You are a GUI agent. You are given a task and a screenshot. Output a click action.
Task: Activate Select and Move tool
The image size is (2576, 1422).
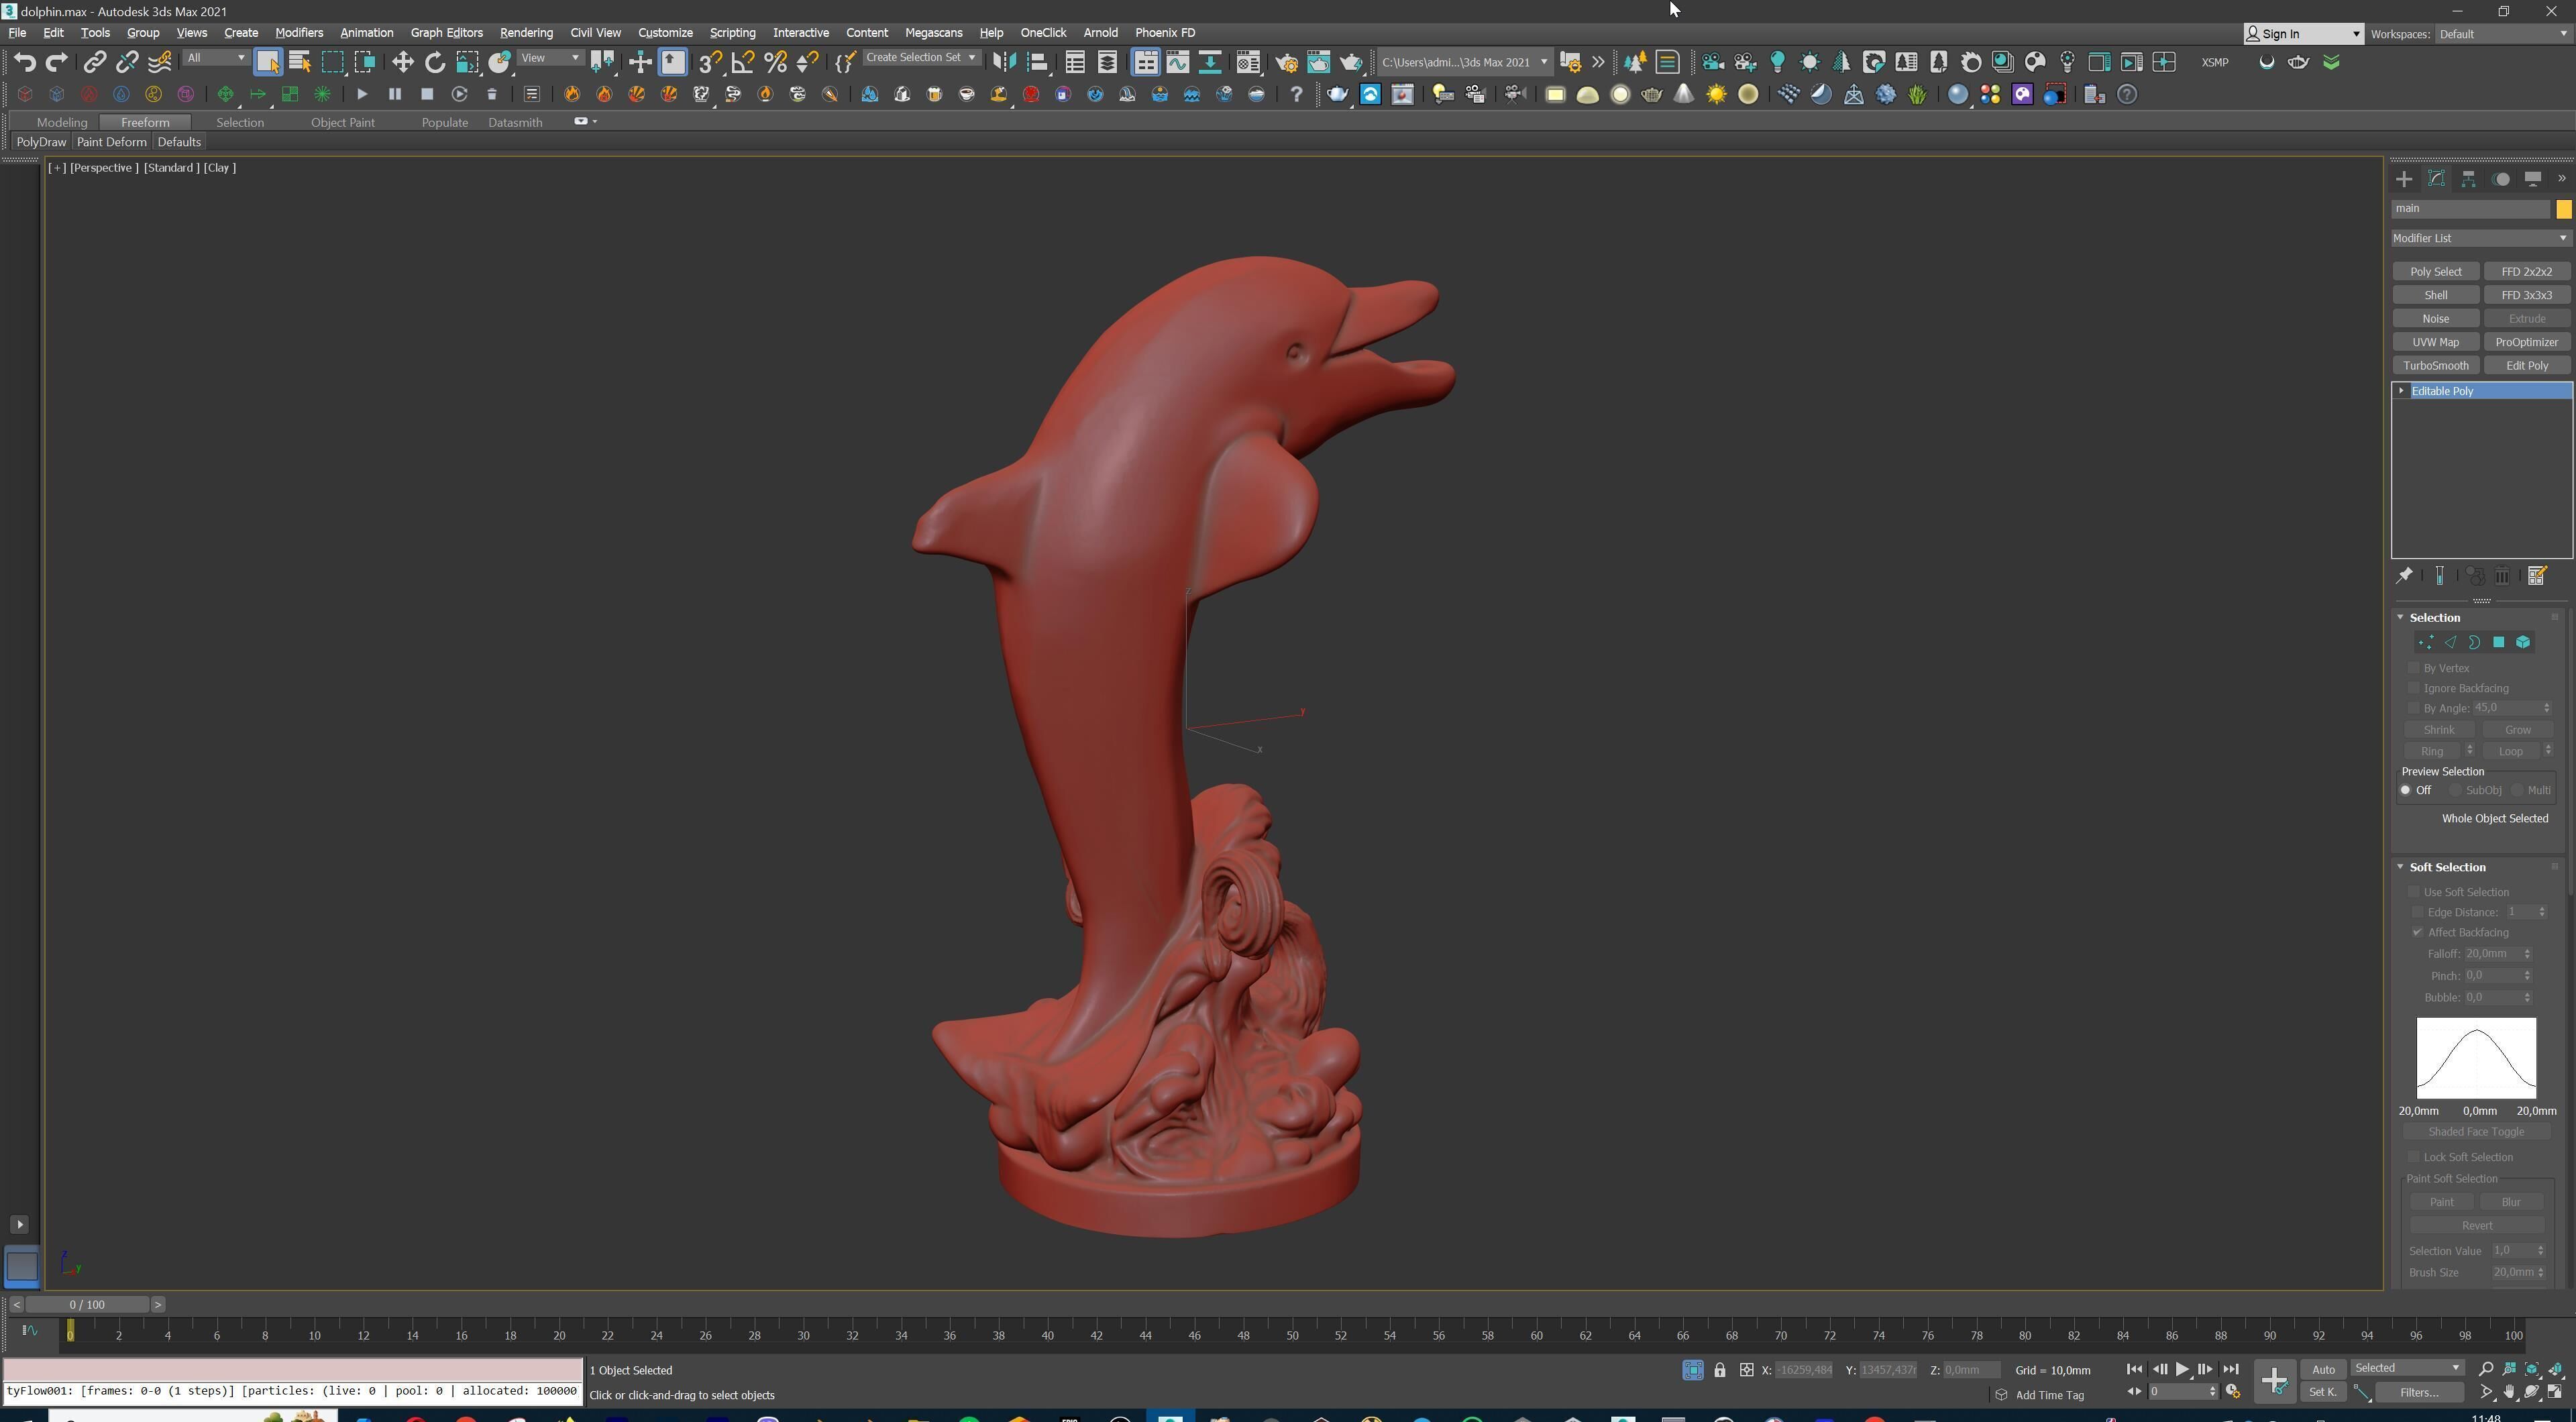click(402, 62)
